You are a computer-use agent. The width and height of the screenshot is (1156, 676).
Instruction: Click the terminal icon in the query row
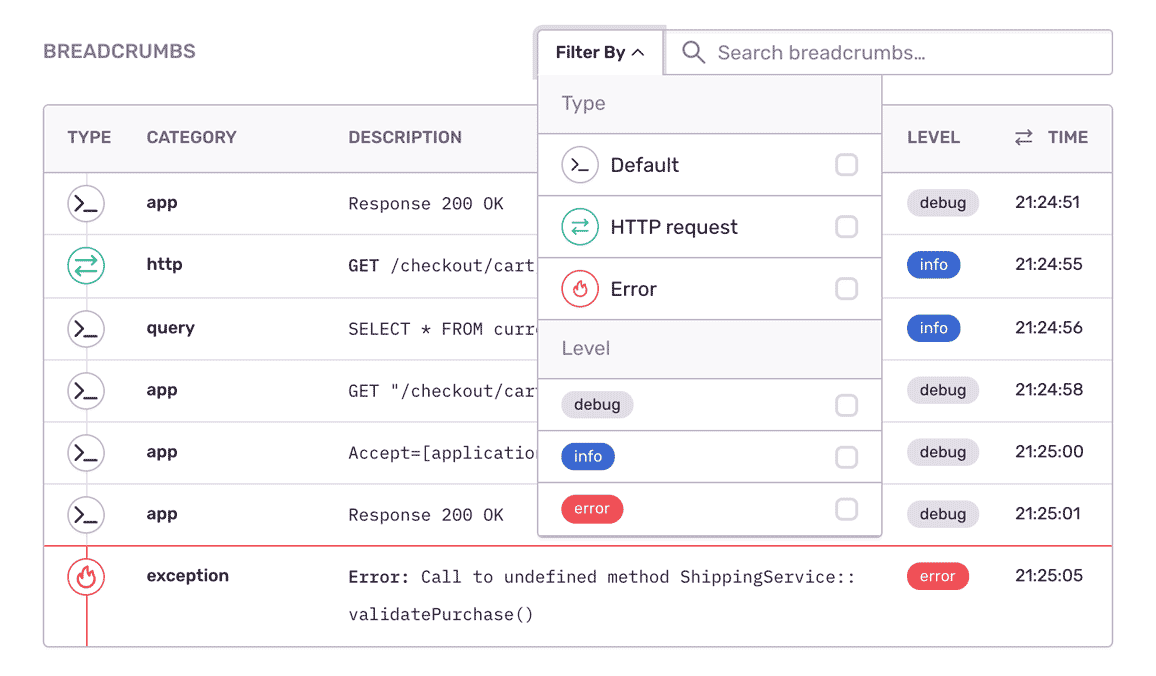(86, 328)
